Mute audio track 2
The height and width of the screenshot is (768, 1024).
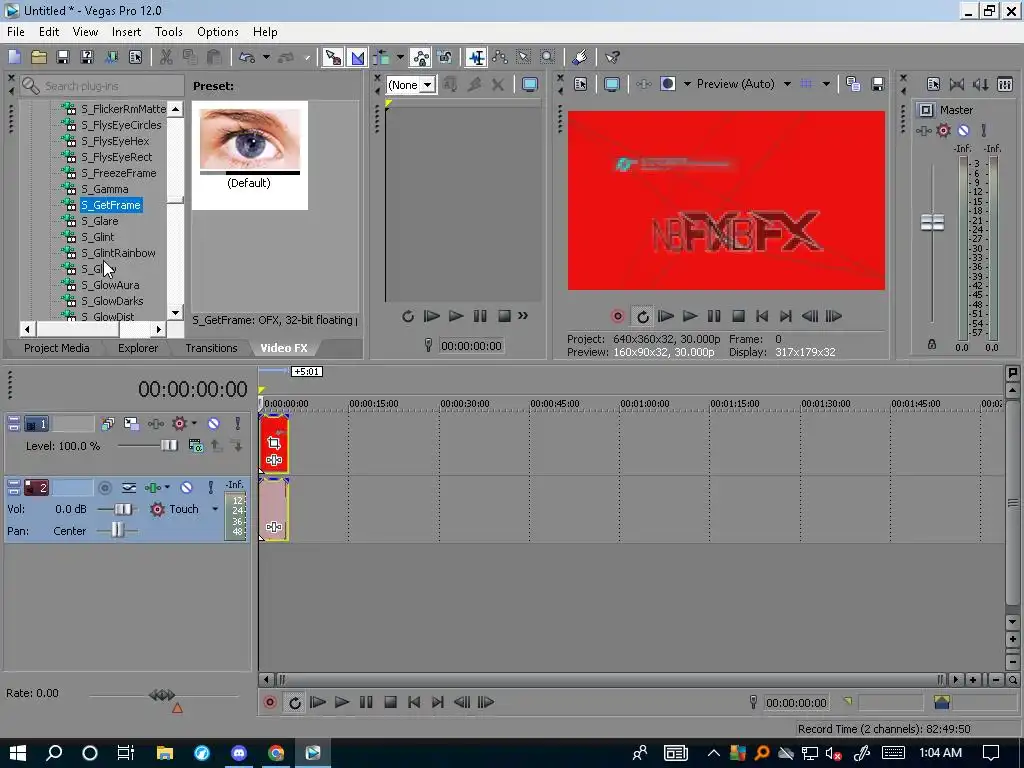click(x=187, y=488)
